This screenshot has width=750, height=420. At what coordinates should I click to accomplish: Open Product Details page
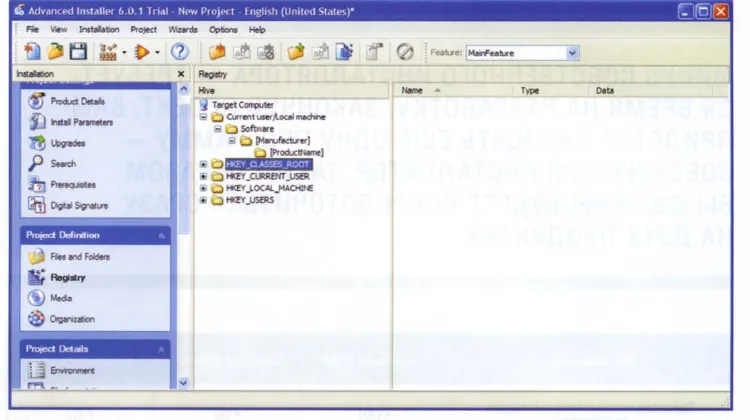click(67, 101)
